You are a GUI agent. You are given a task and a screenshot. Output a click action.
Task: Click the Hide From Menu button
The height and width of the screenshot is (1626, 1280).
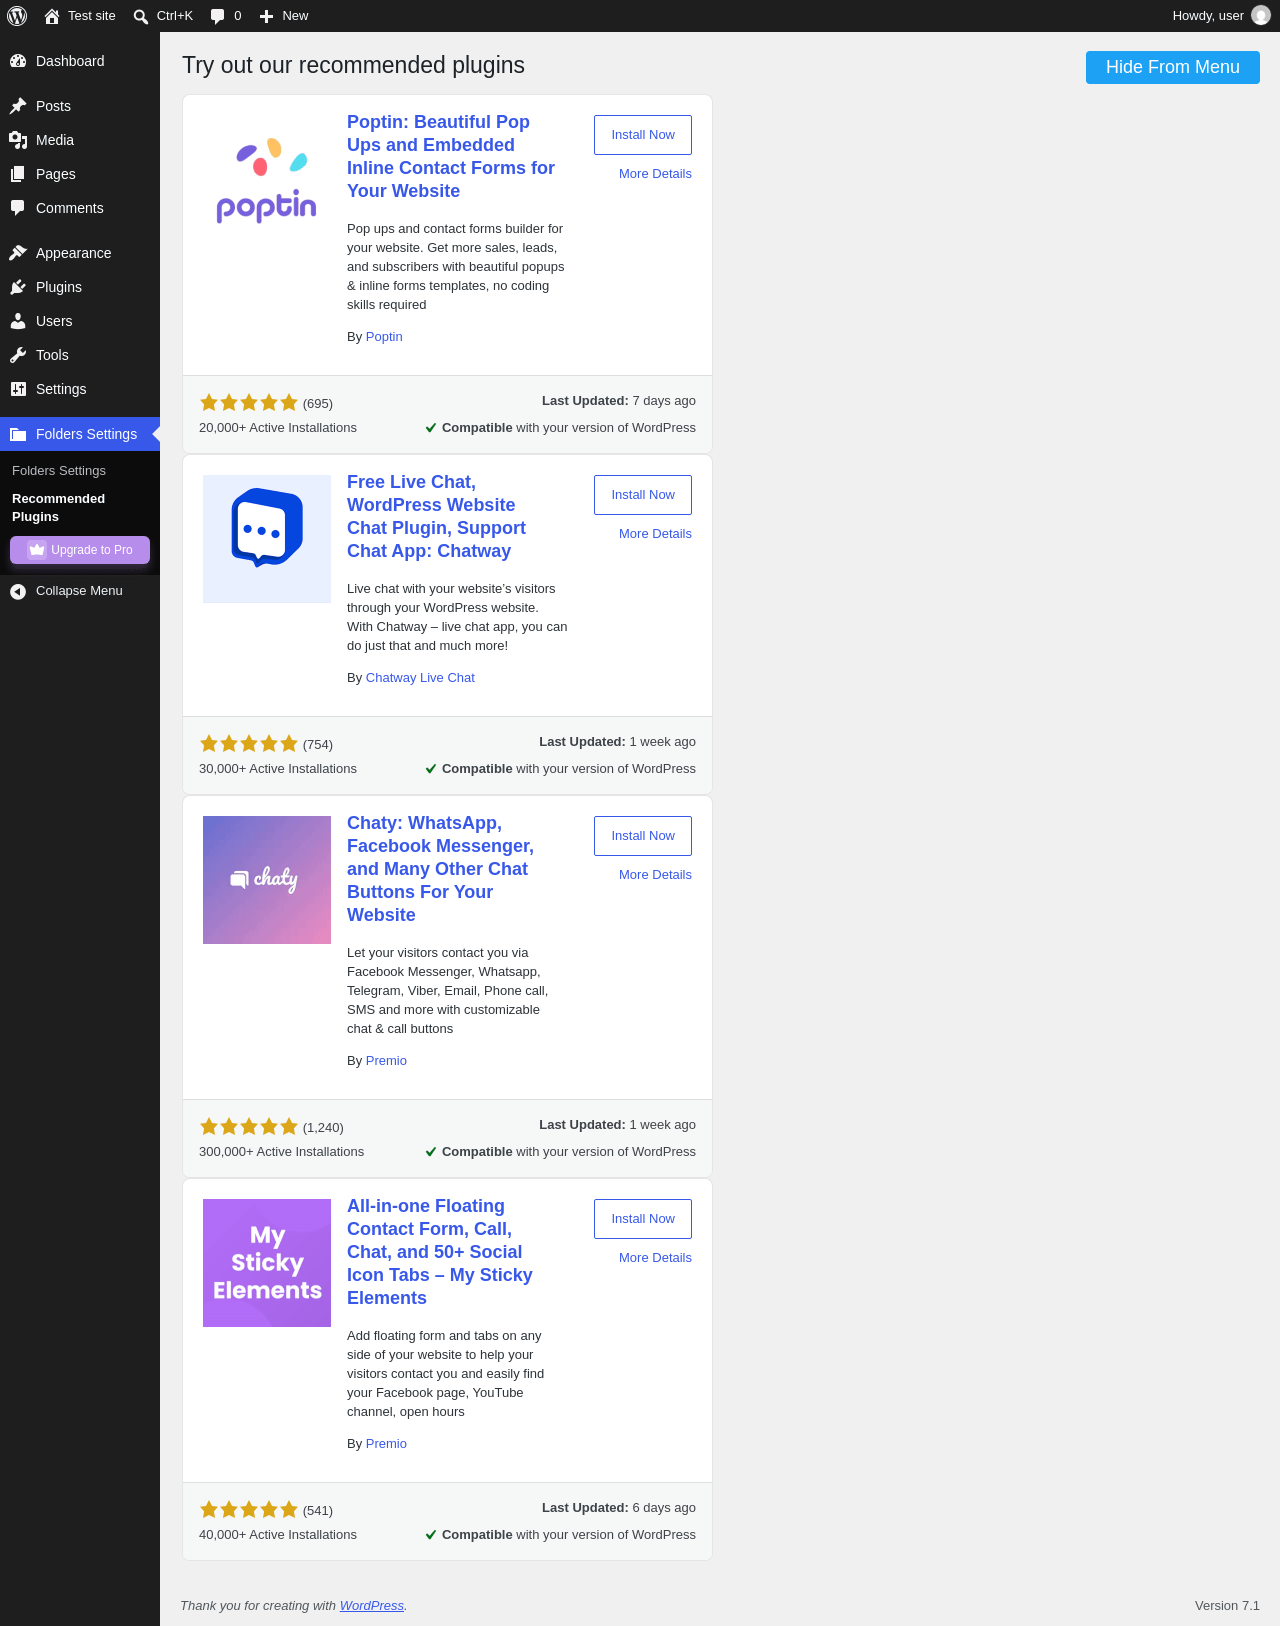click(x=1173, y=67)
